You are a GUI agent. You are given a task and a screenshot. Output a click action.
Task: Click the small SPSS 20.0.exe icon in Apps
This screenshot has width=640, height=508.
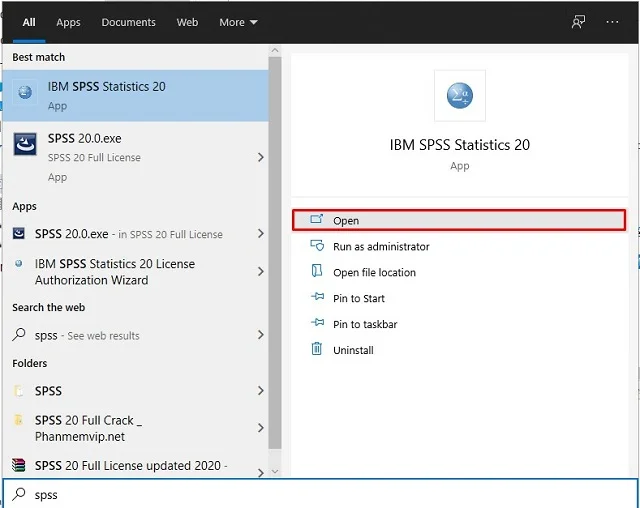[19, 233]
